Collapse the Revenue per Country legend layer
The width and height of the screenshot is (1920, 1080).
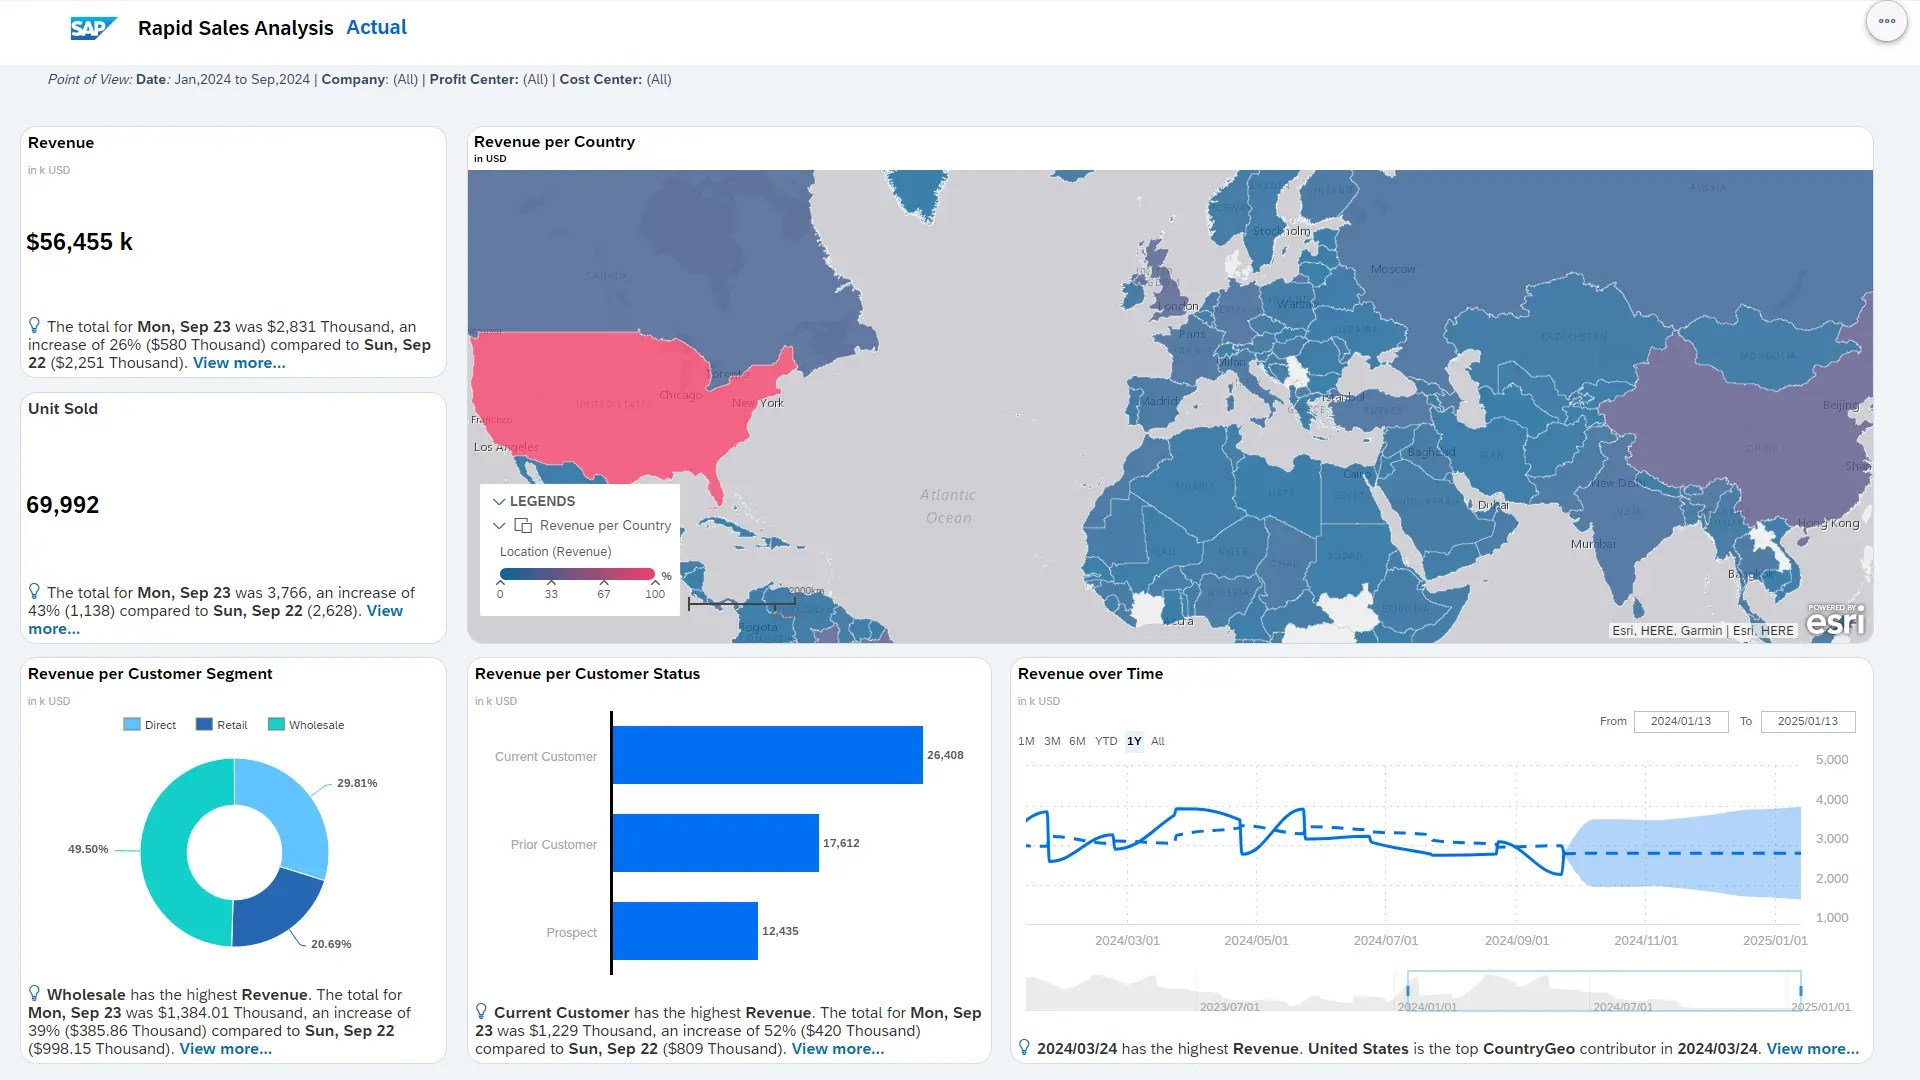[x=499, y=526]
